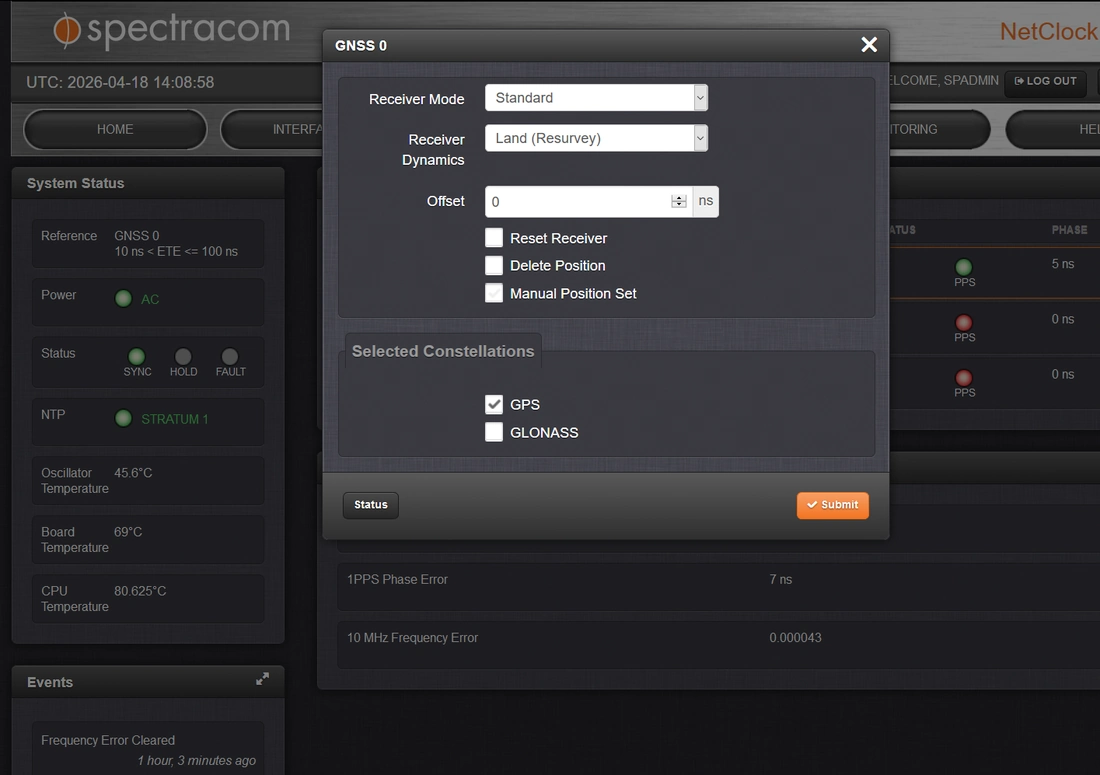Click the FAULT status indicator
Viewport: 1100px width, 775px height.
(x=230, y=357)
